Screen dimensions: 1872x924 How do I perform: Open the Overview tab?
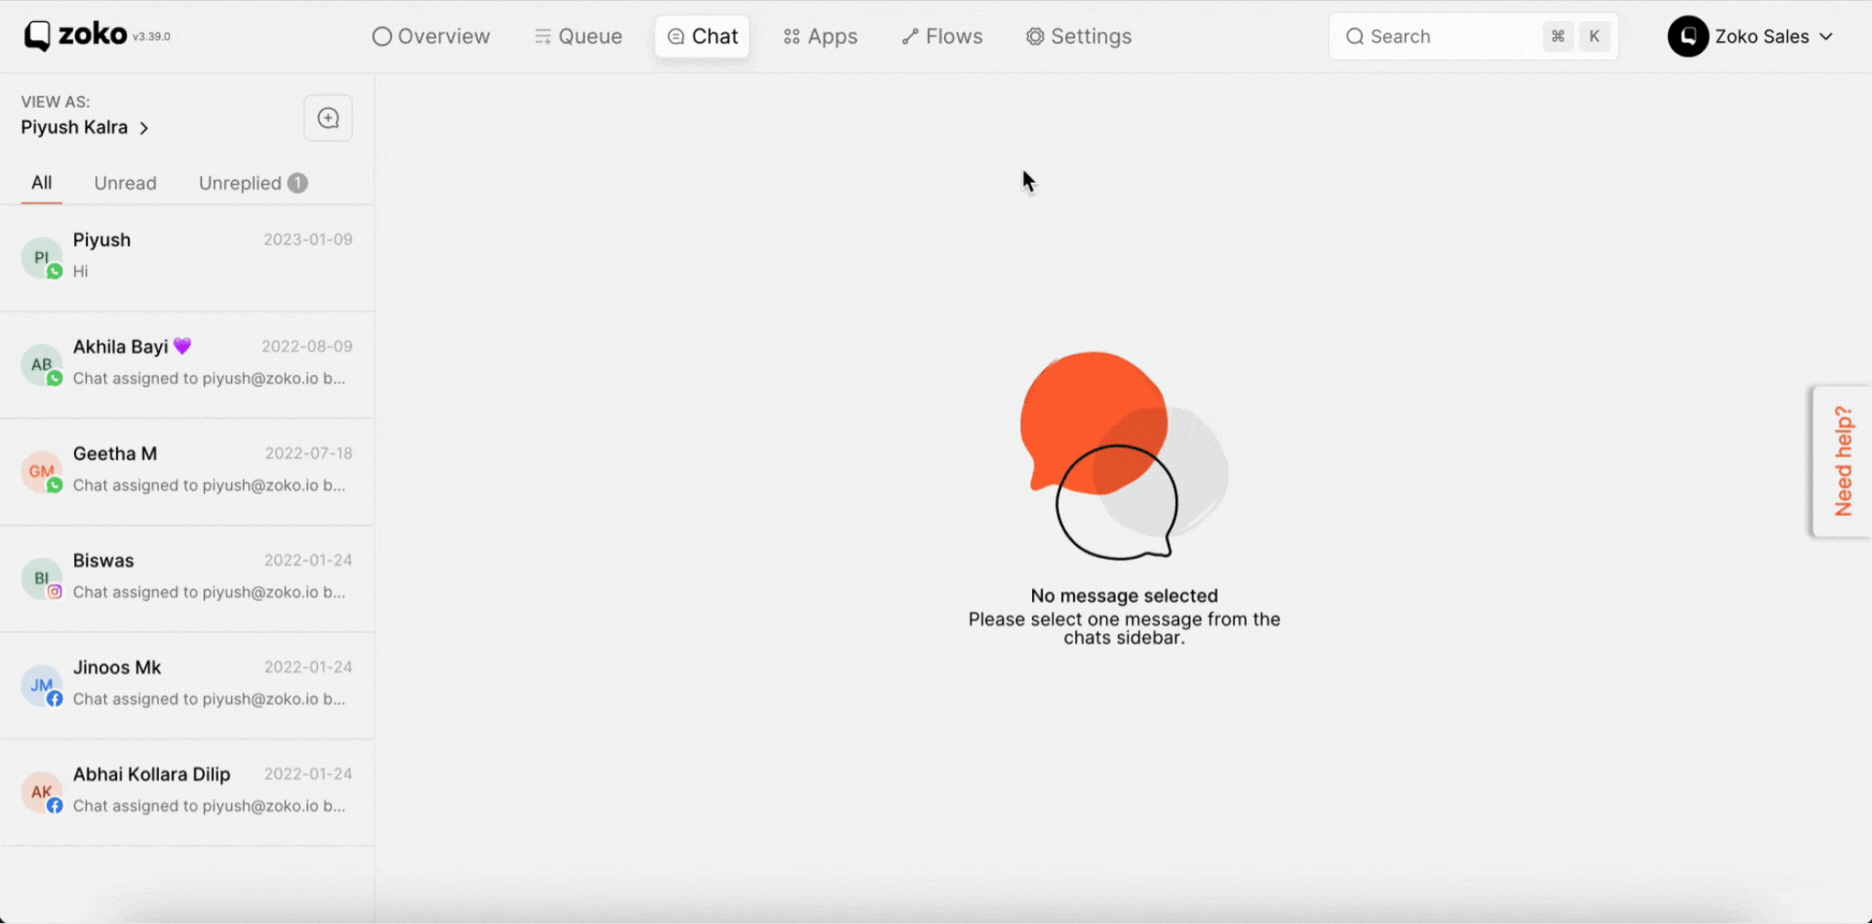coord(431,36)
